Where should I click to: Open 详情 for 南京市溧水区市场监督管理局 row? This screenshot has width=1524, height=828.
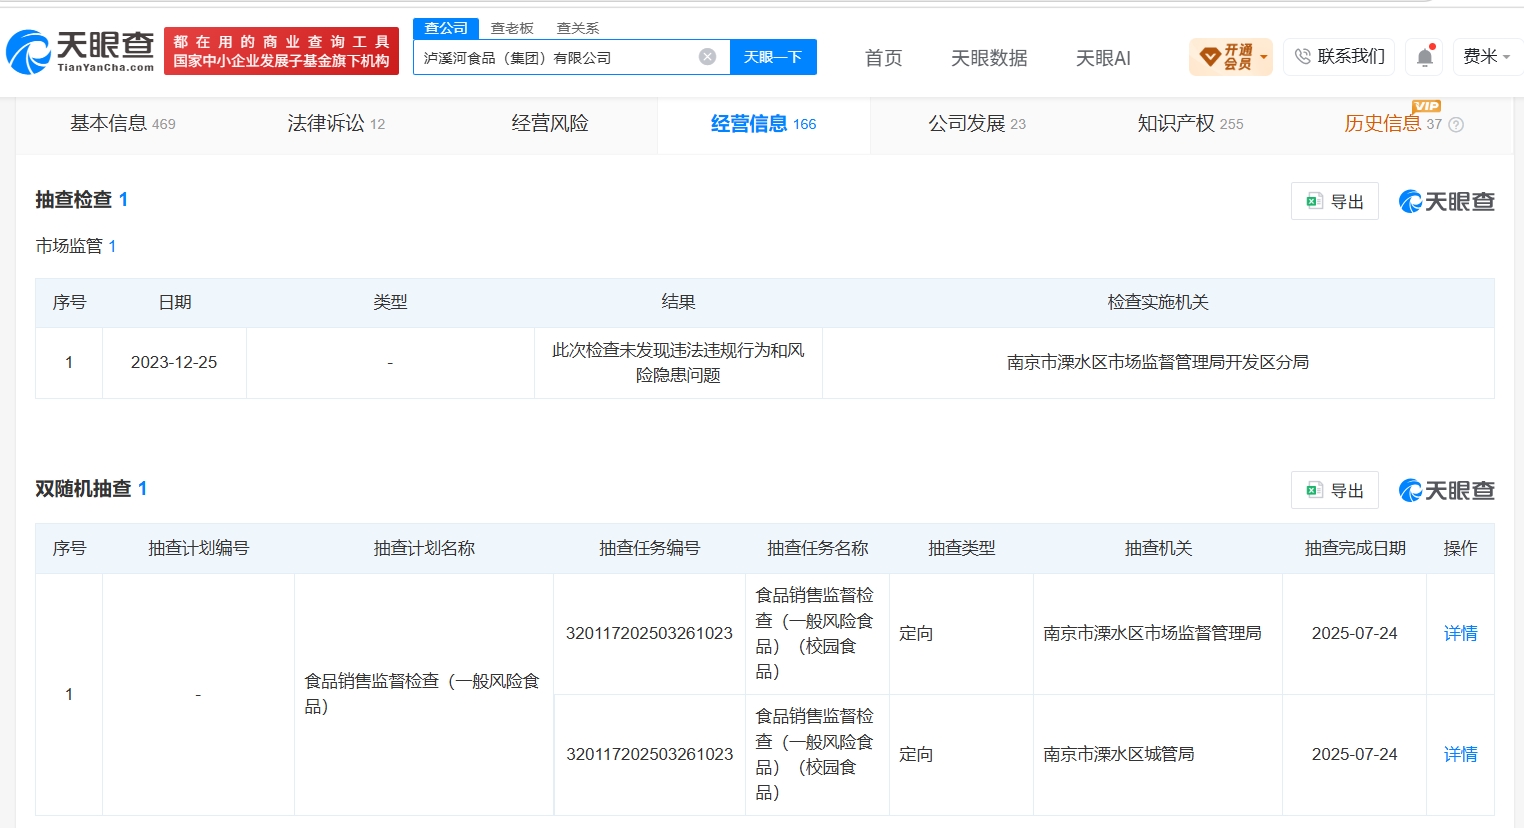click(1460, 634)
